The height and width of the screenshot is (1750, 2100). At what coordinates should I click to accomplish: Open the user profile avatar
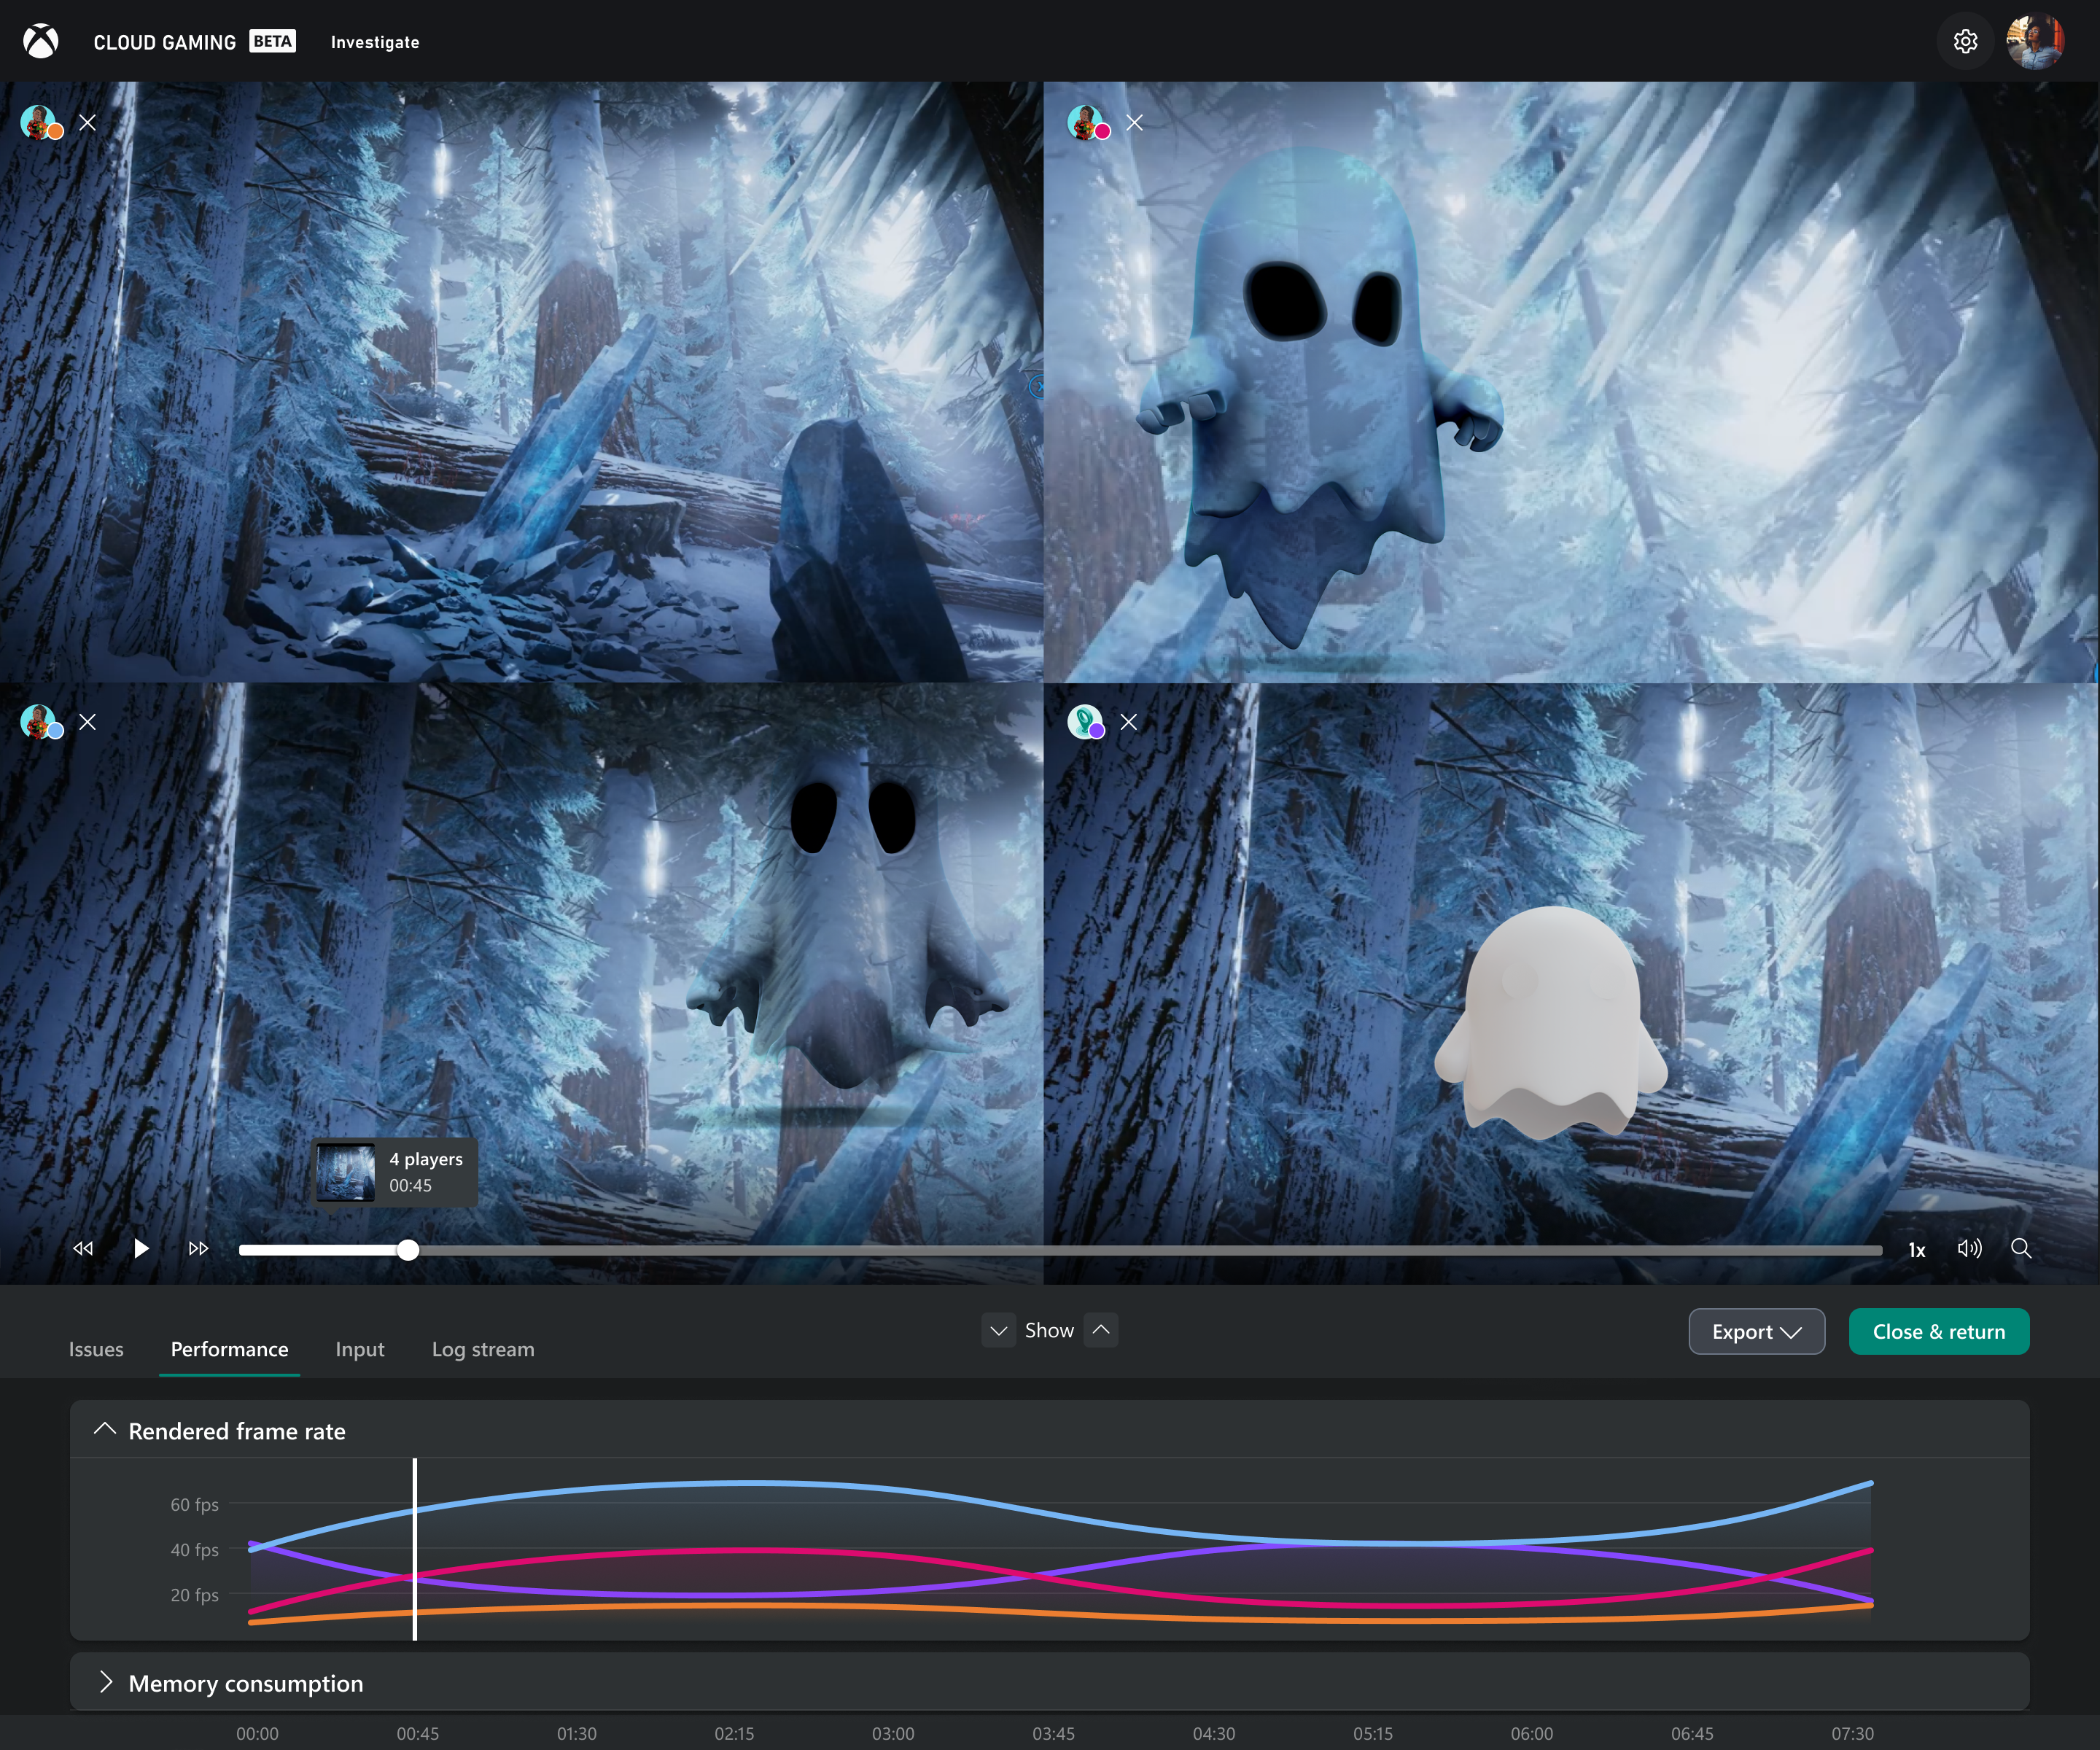2035,41
